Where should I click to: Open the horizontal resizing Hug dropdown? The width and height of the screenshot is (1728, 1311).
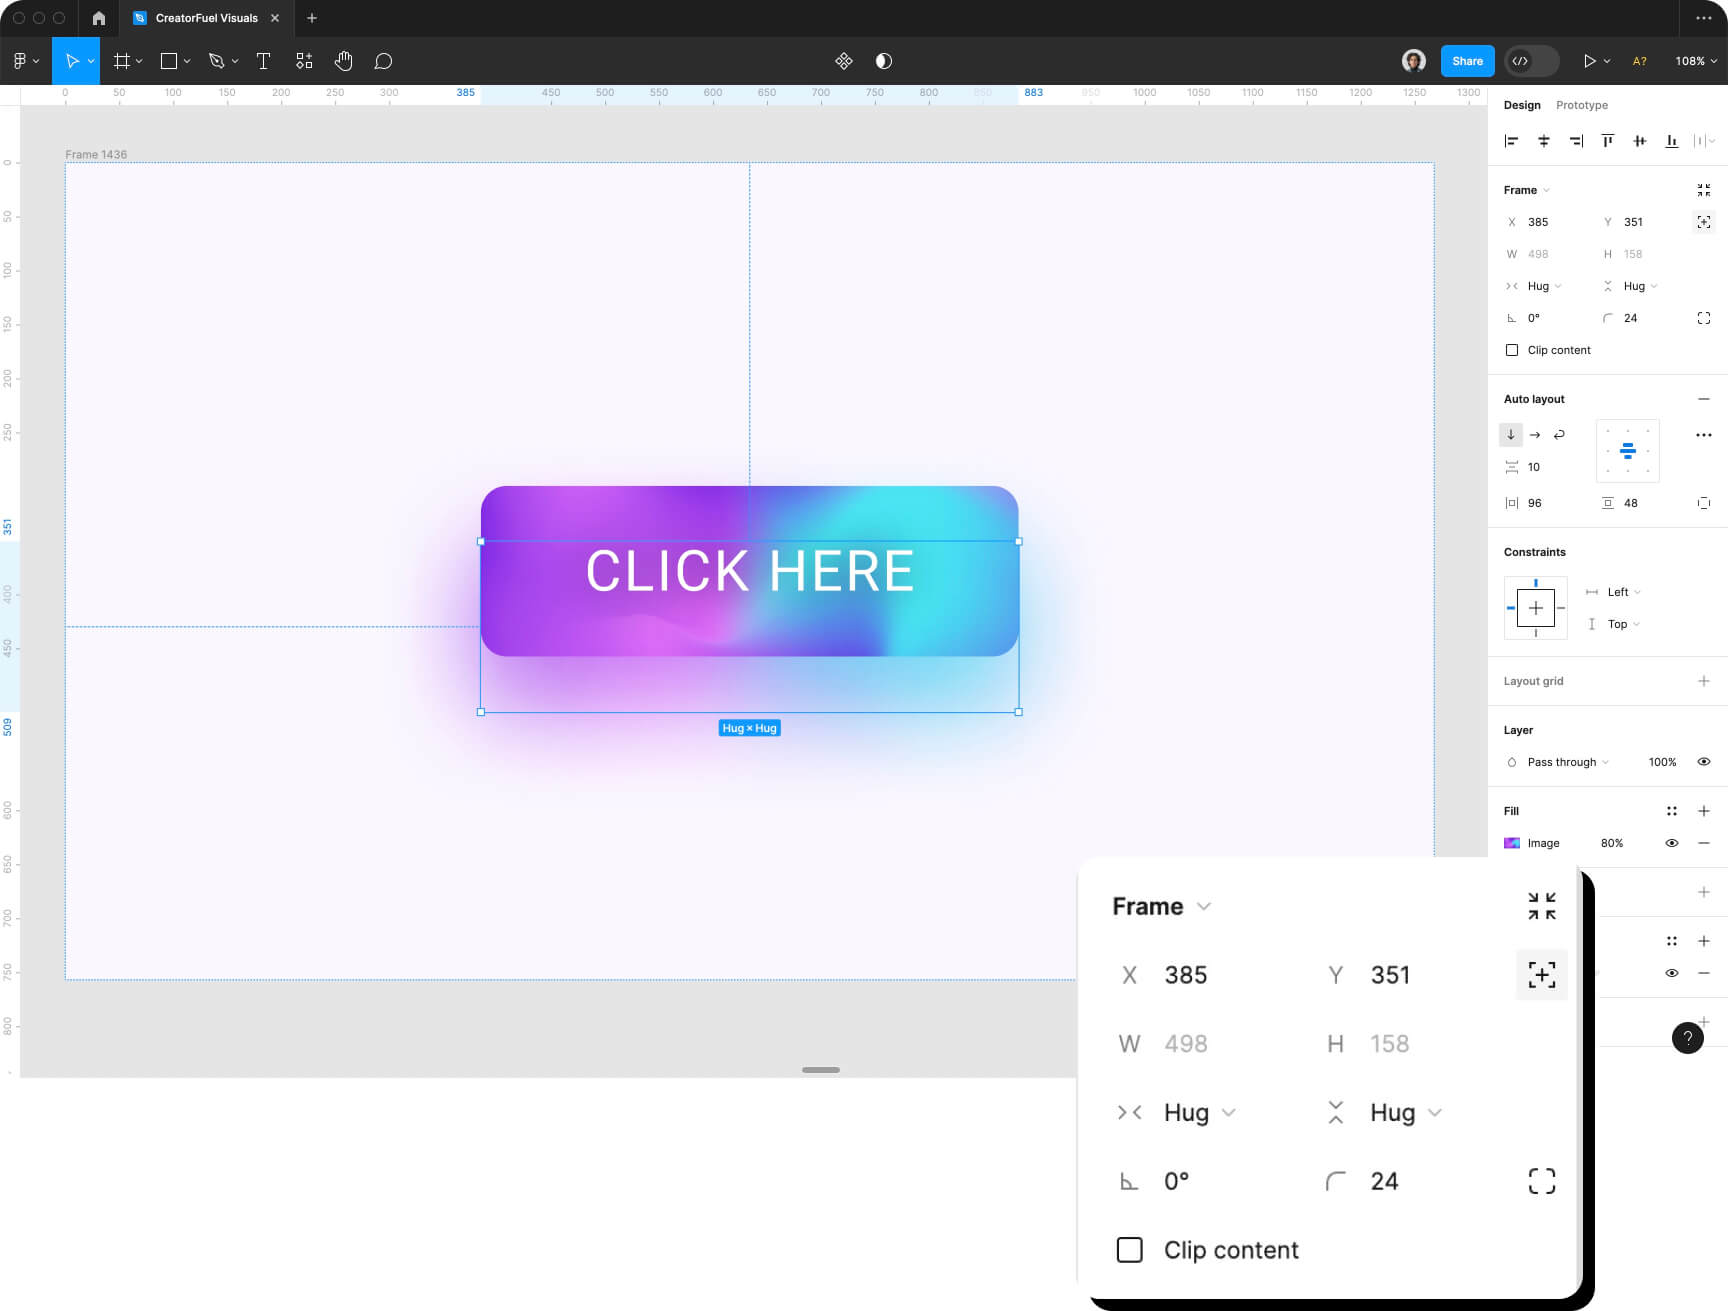[1542, 286]
